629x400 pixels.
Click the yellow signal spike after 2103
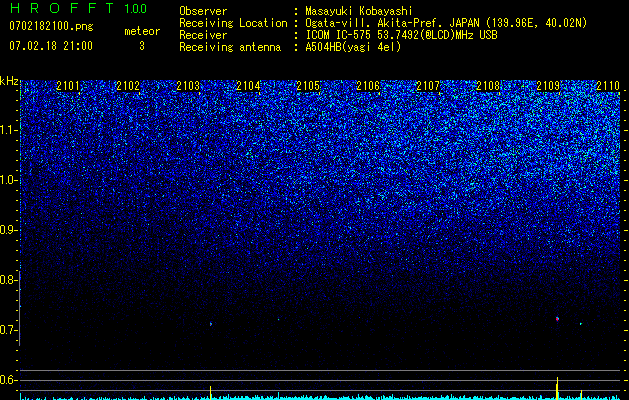(x=211, y=392)
